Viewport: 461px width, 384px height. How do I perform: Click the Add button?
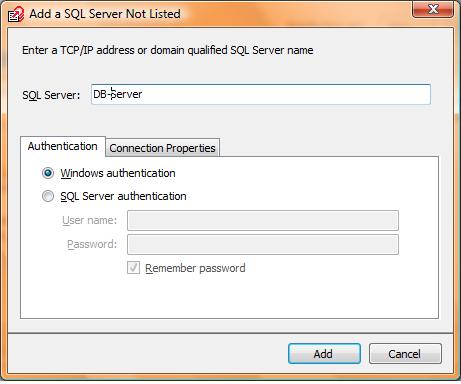pos(324,354)
